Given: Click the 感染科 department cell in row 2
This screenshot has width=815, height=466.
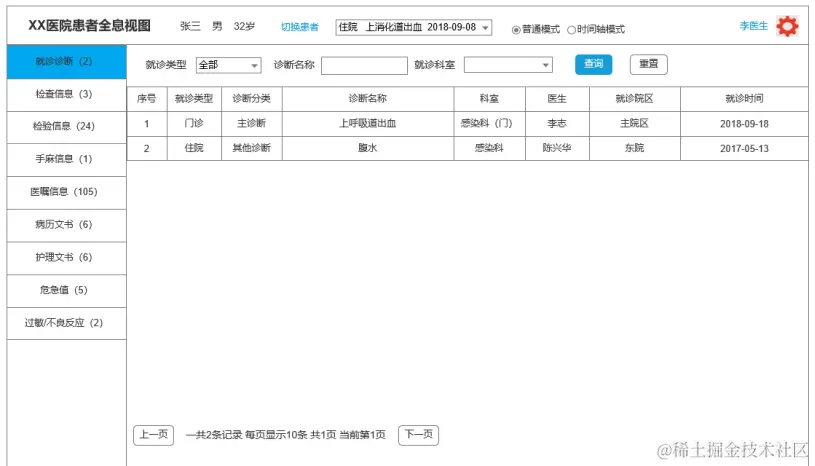Looking at the screenshot, I should (x=489, y=148).
